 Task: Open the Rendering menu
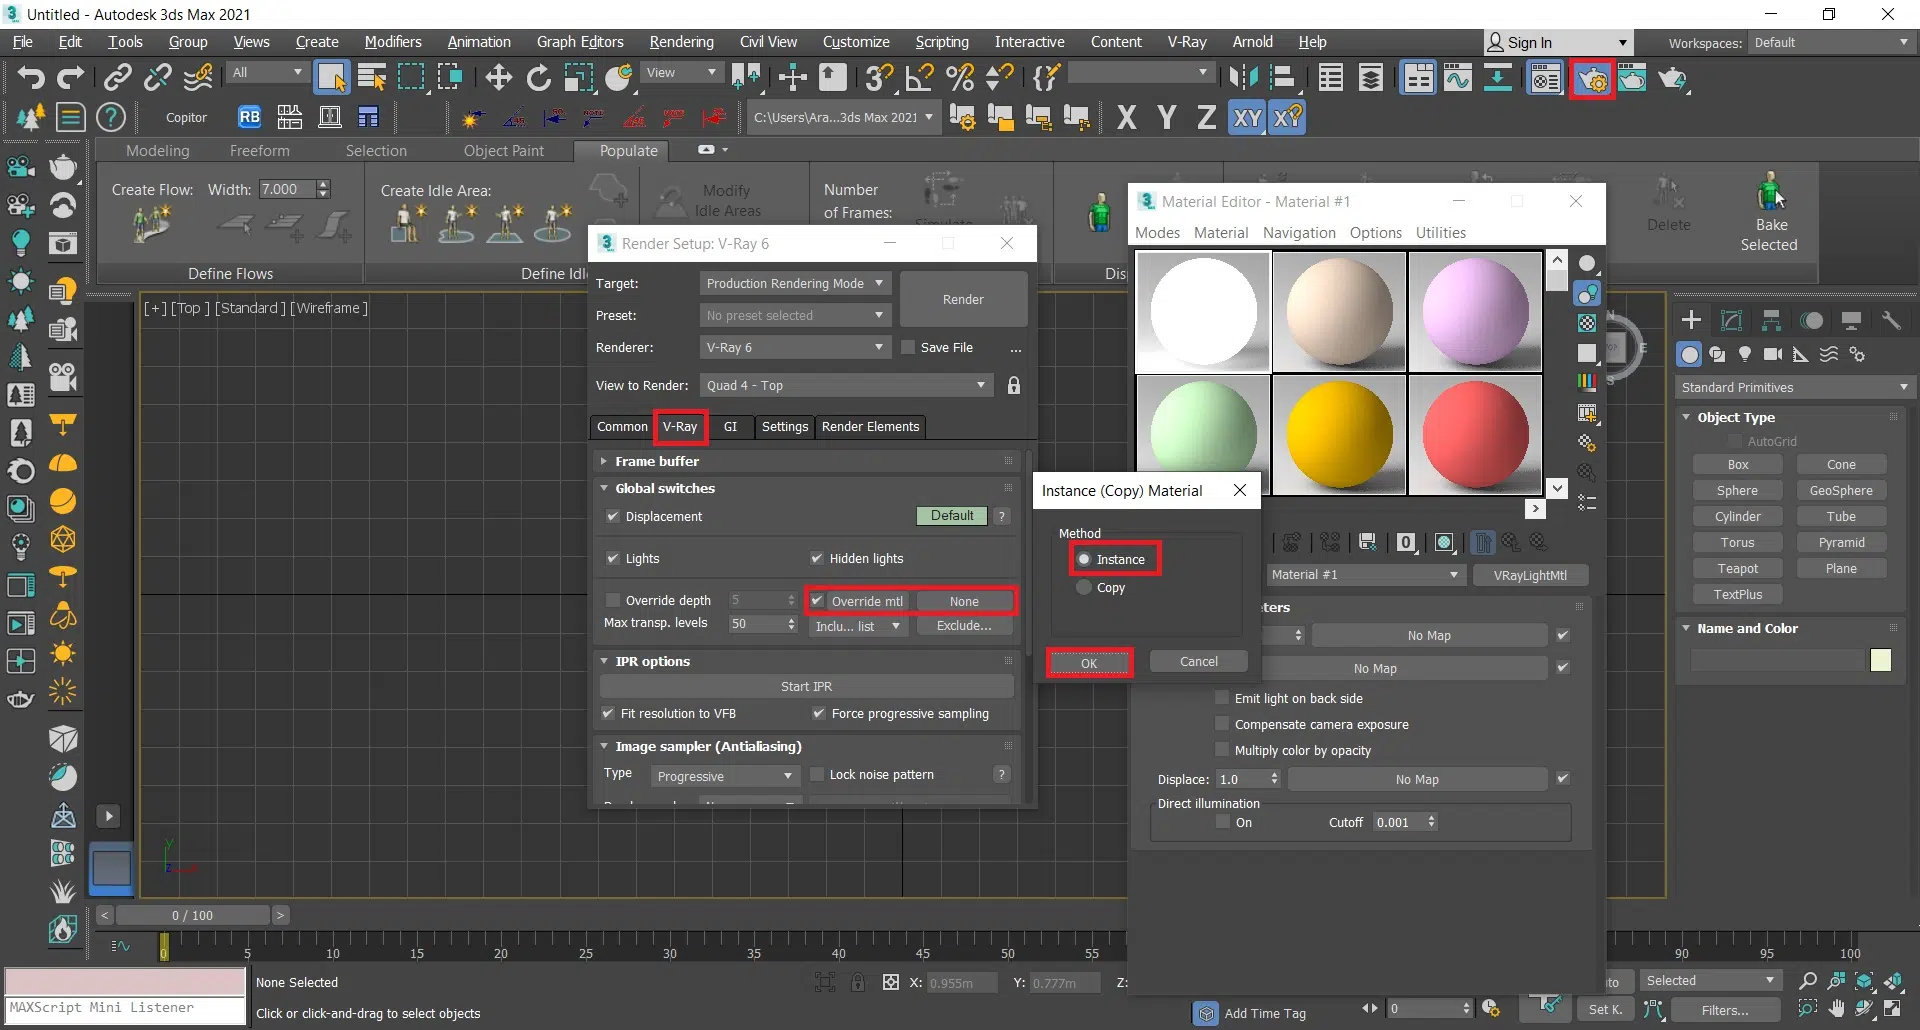click(681, 42)
